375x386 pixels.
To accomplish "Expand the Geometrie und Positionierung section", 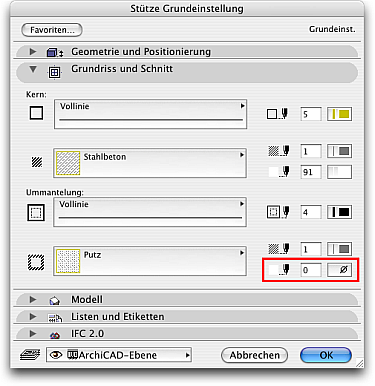I will [33, 52].
